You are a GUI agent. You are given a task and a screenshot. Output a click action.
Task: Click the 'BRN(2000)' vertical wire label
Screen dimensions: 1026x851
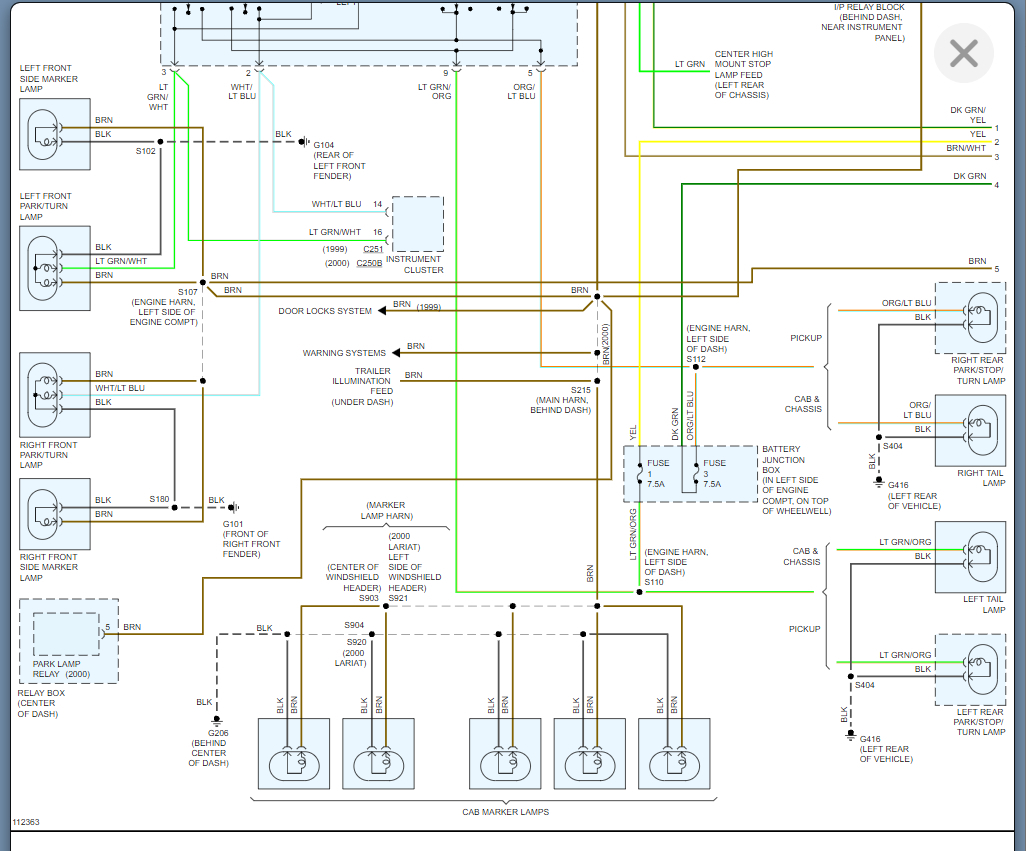[x=606, y=344]
